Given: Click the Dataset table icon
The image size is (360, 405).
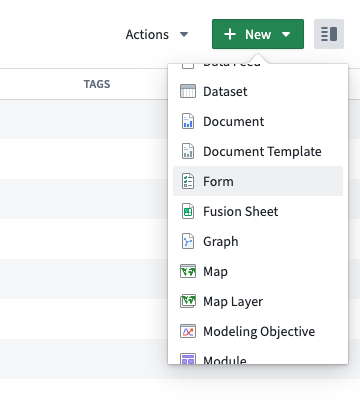Looking at the screenshot, I should [x=188, y=91].
